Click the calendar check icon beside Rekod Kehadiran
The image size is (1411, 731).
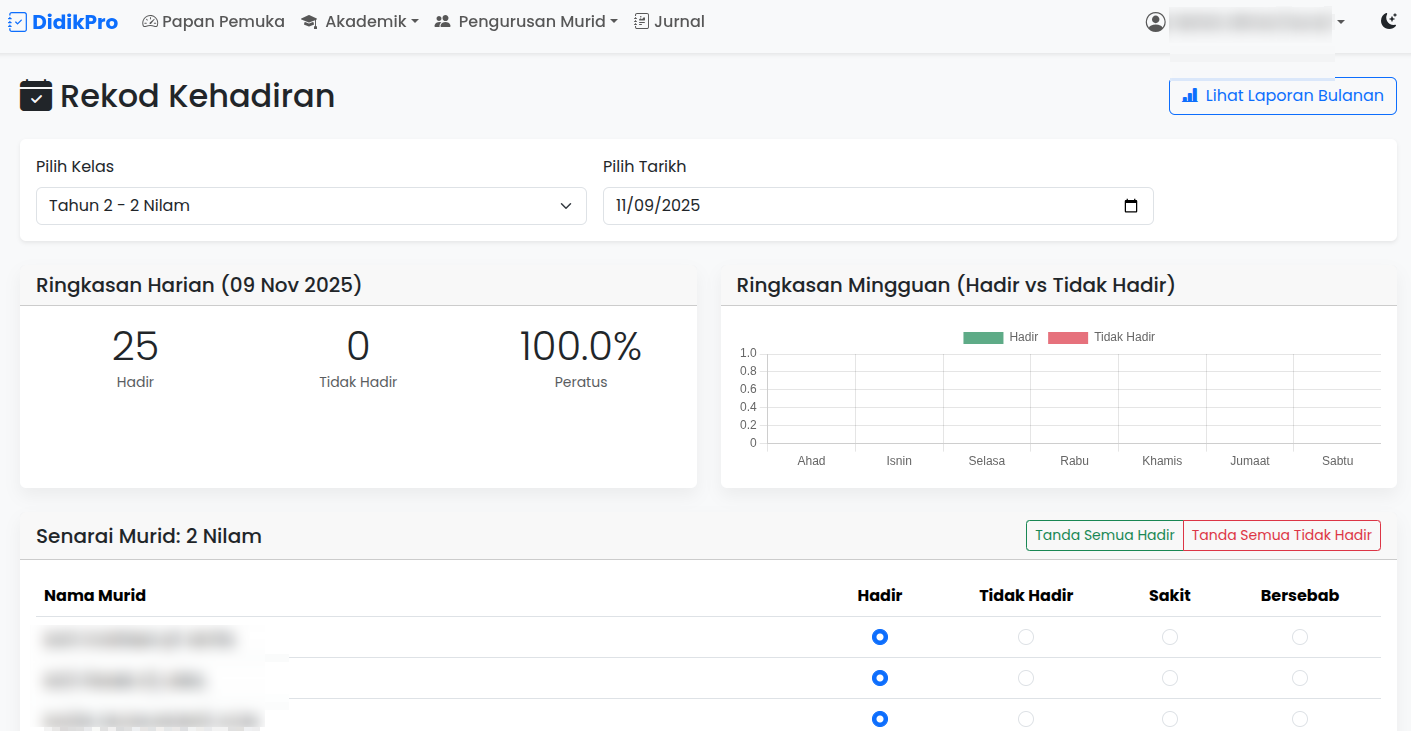tap(35, 95)
